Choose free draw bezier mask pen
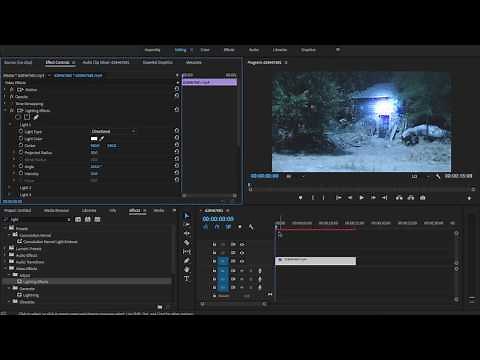The image size is (480, 360). click(x=36, y=117)
